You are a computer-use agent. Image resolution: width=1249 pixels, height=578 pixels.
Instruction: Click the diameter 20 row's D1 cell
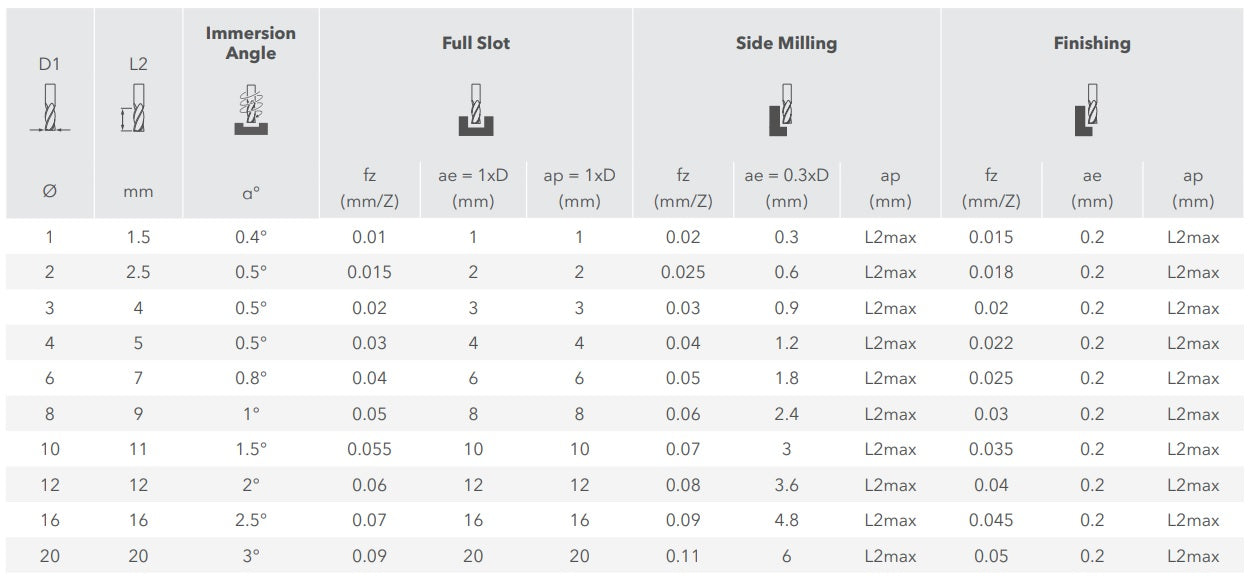pos(50,556)
